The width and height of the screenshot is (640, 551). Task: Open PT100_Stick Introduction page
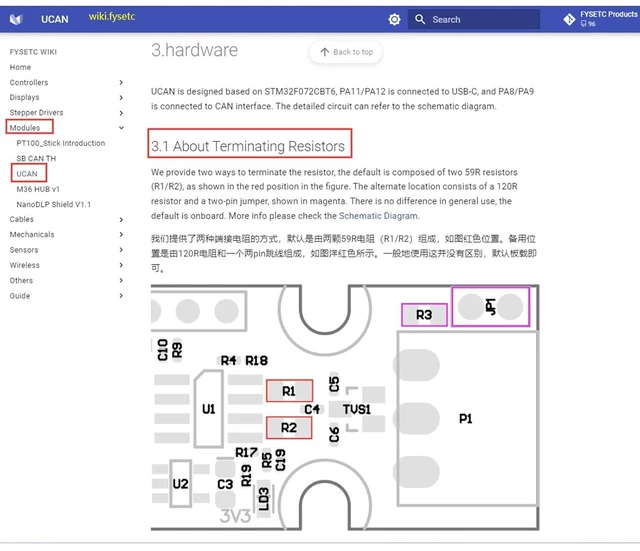pyautogui.click(x=60, y=143)
